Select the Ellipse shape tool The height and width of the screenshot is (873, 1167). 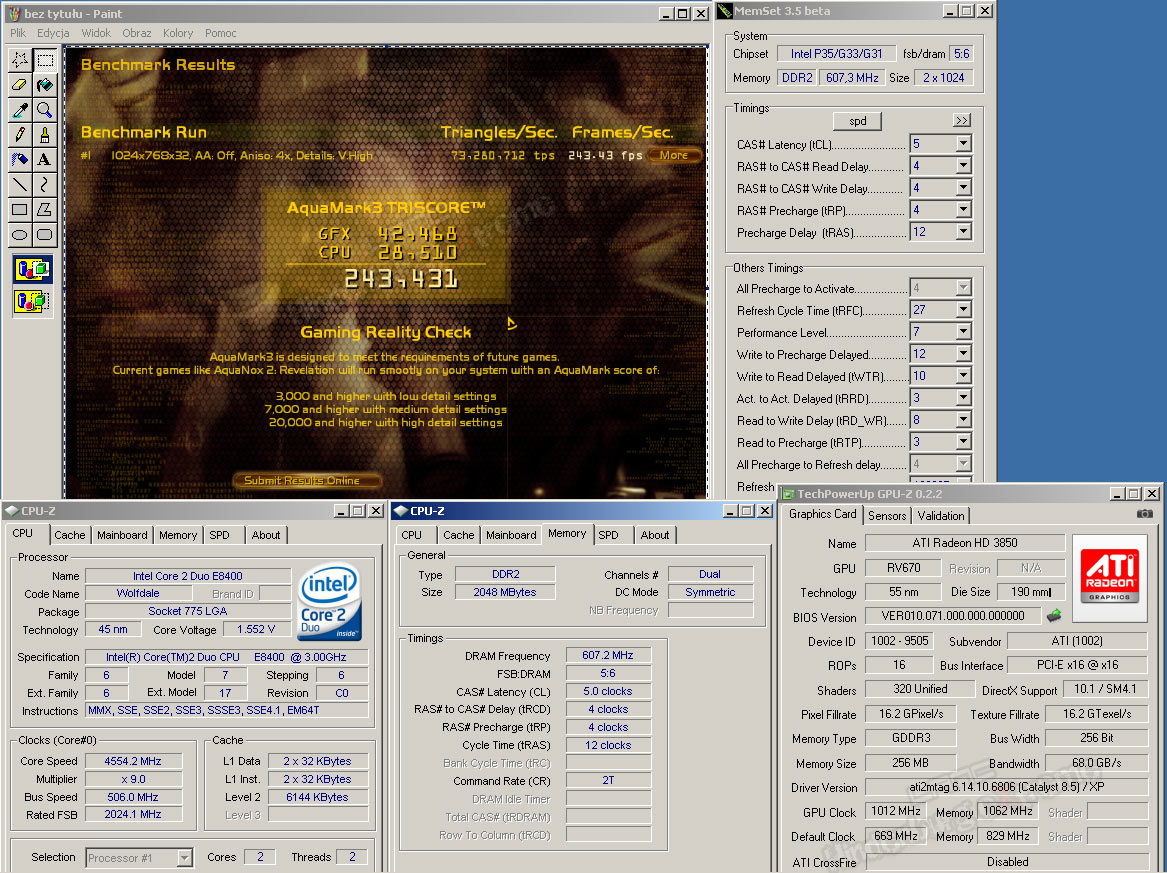(20, 234)
